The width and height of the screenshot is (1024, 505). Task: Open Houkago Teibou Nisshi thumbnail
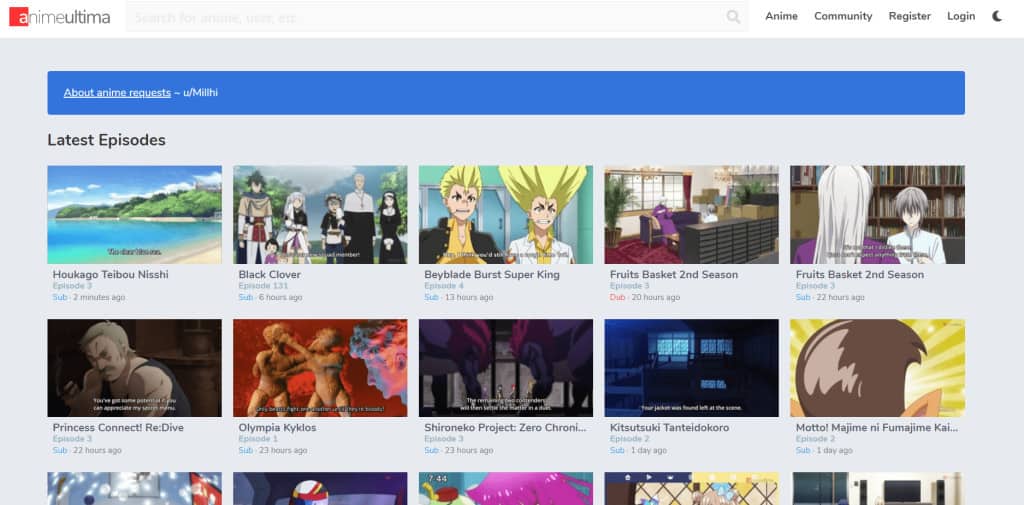[x=134, y=214]
